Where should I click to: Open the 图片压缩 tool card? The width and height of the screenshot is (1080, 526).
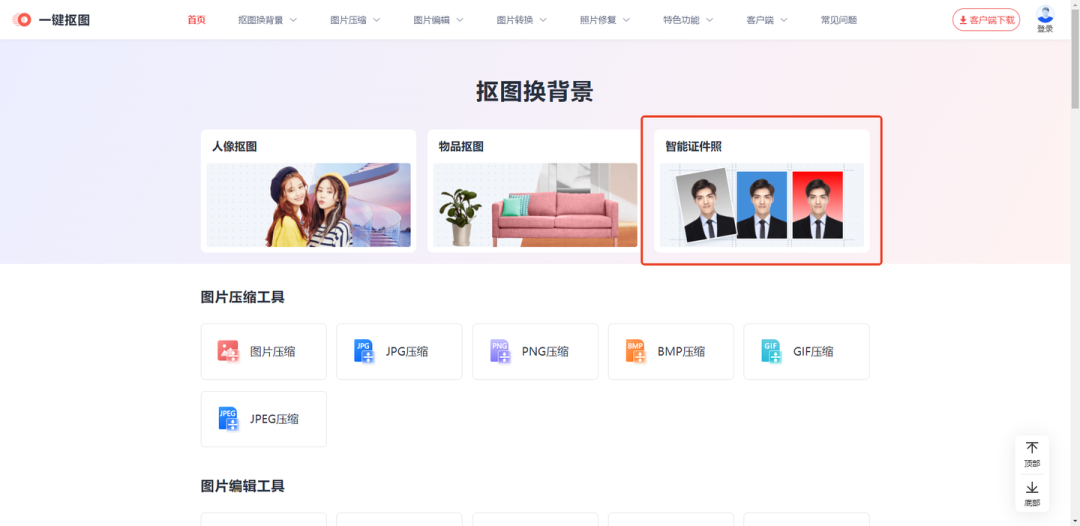tap(264, 351)
